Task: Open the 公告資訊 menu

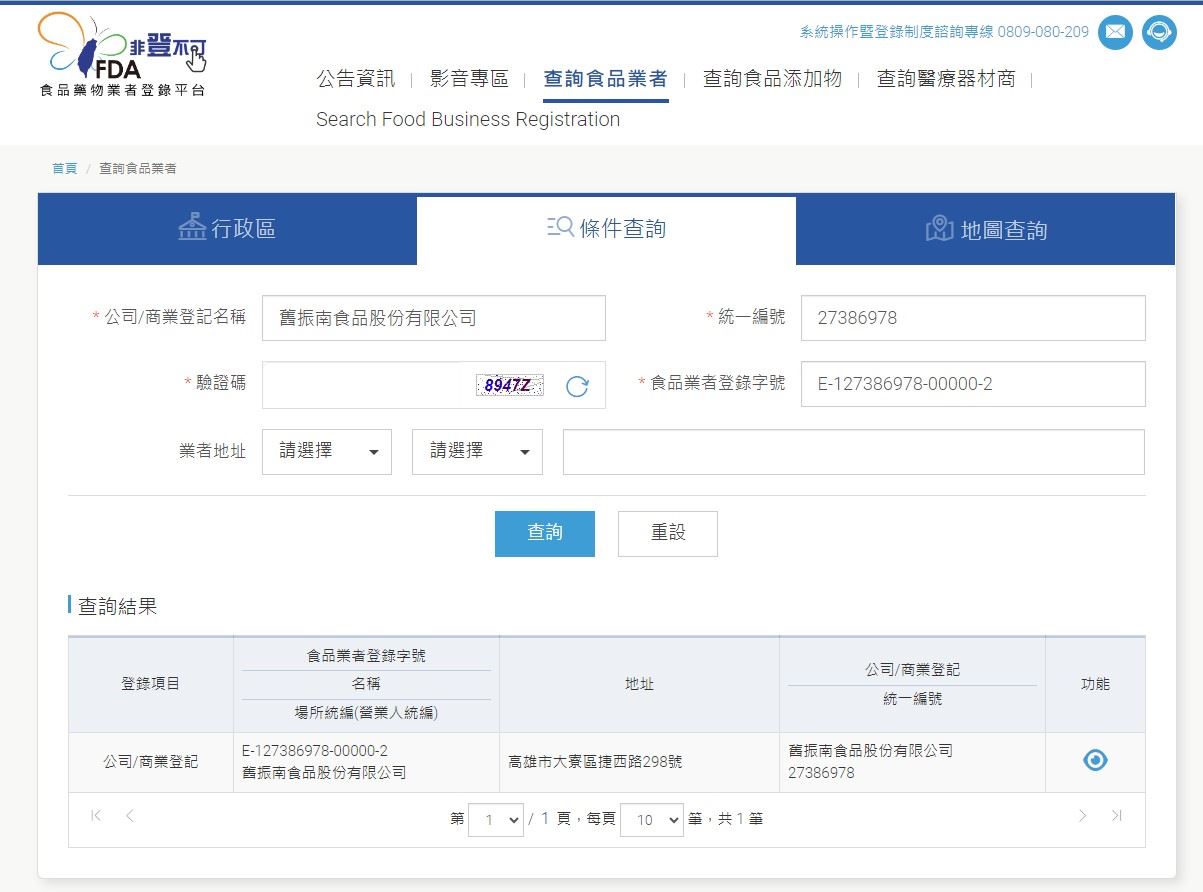Action: (x=355, y=79)
